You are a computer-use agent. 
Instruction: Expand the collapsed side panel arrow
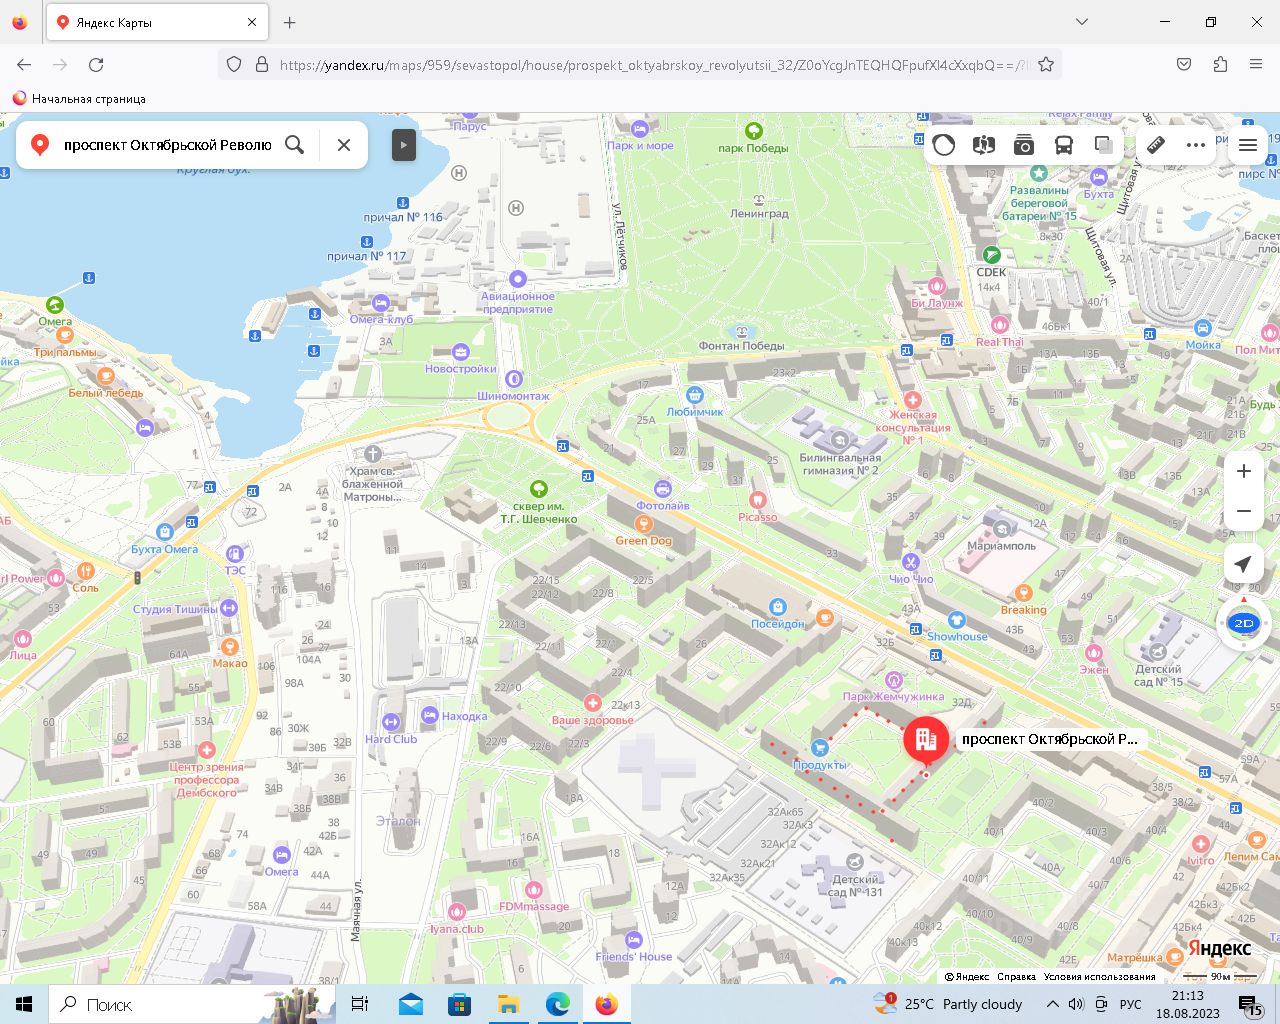[x=403, y=145]
